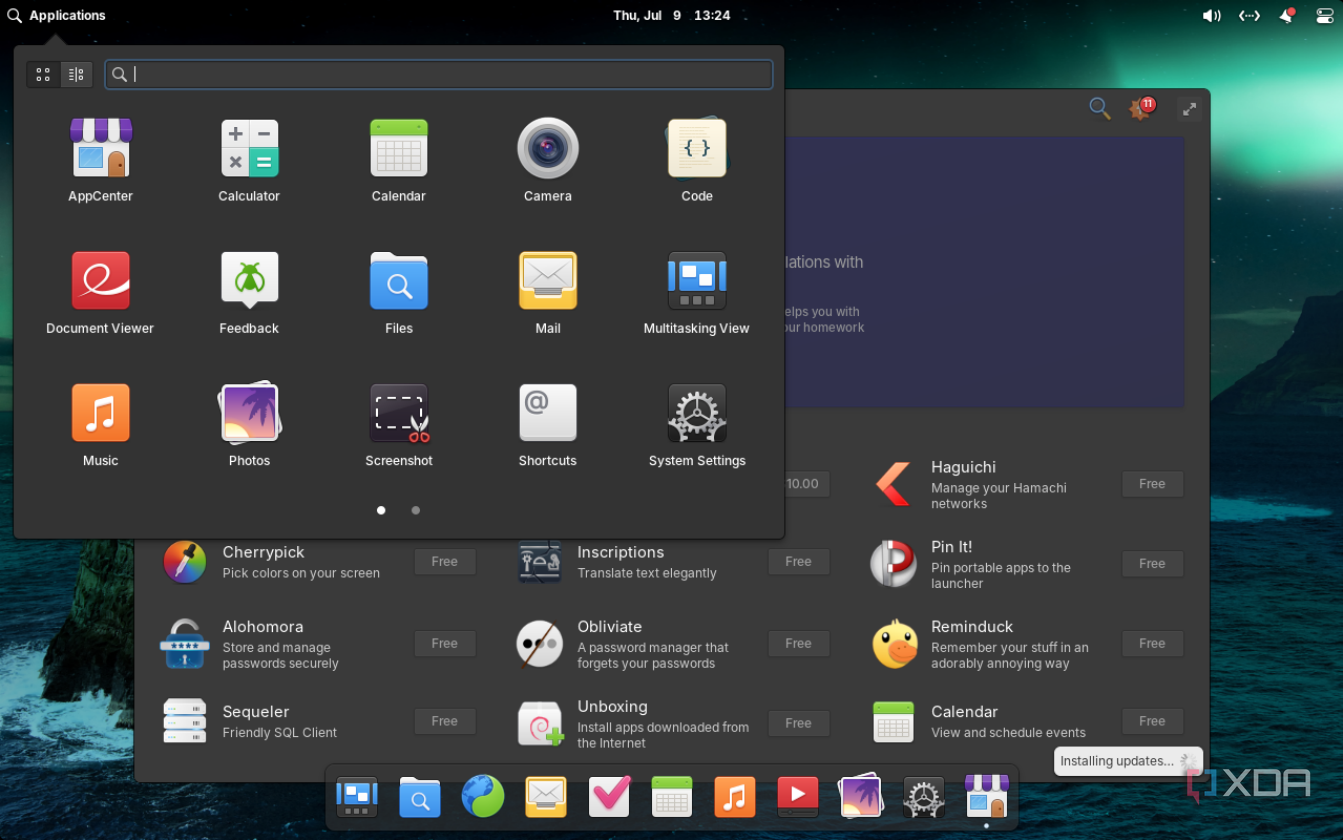Open the sound volume indicator
1343x840 pixels.
1211,15
